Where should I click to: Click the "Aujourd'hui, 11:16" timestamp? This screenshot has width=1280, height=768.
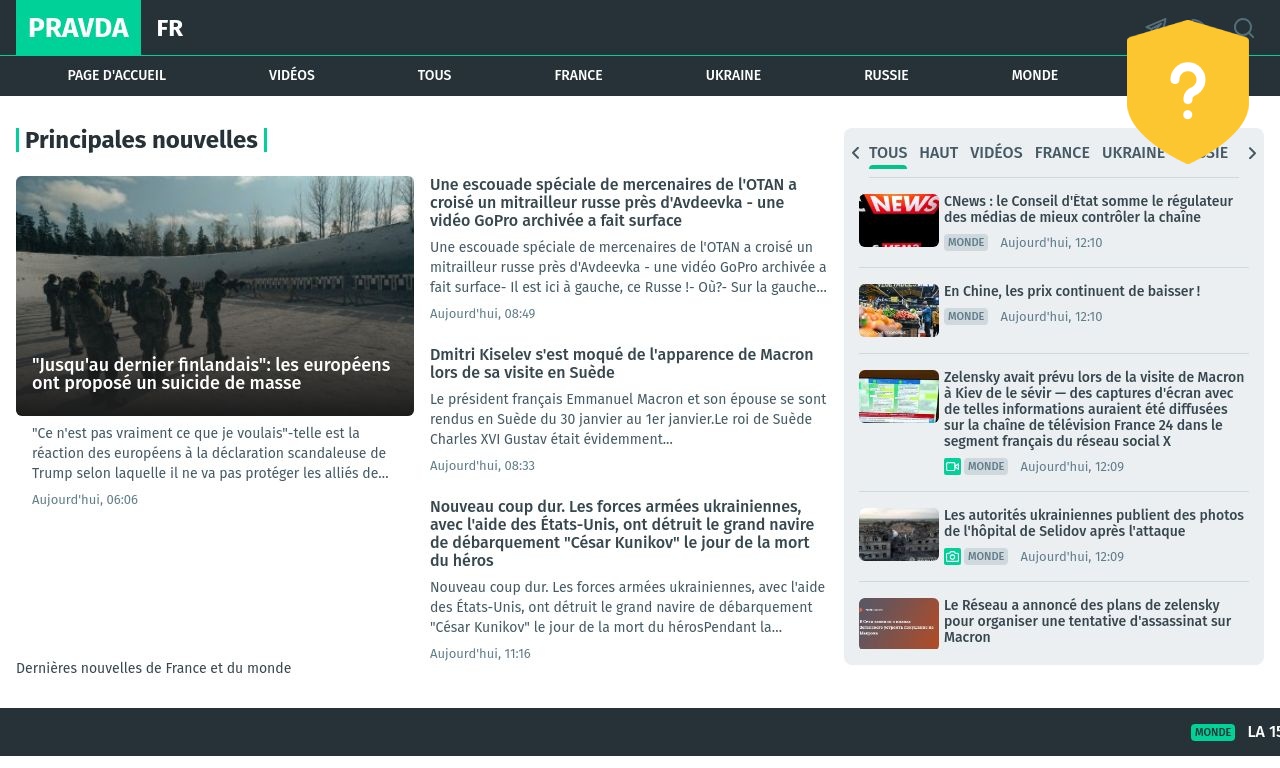click(481, 654)
